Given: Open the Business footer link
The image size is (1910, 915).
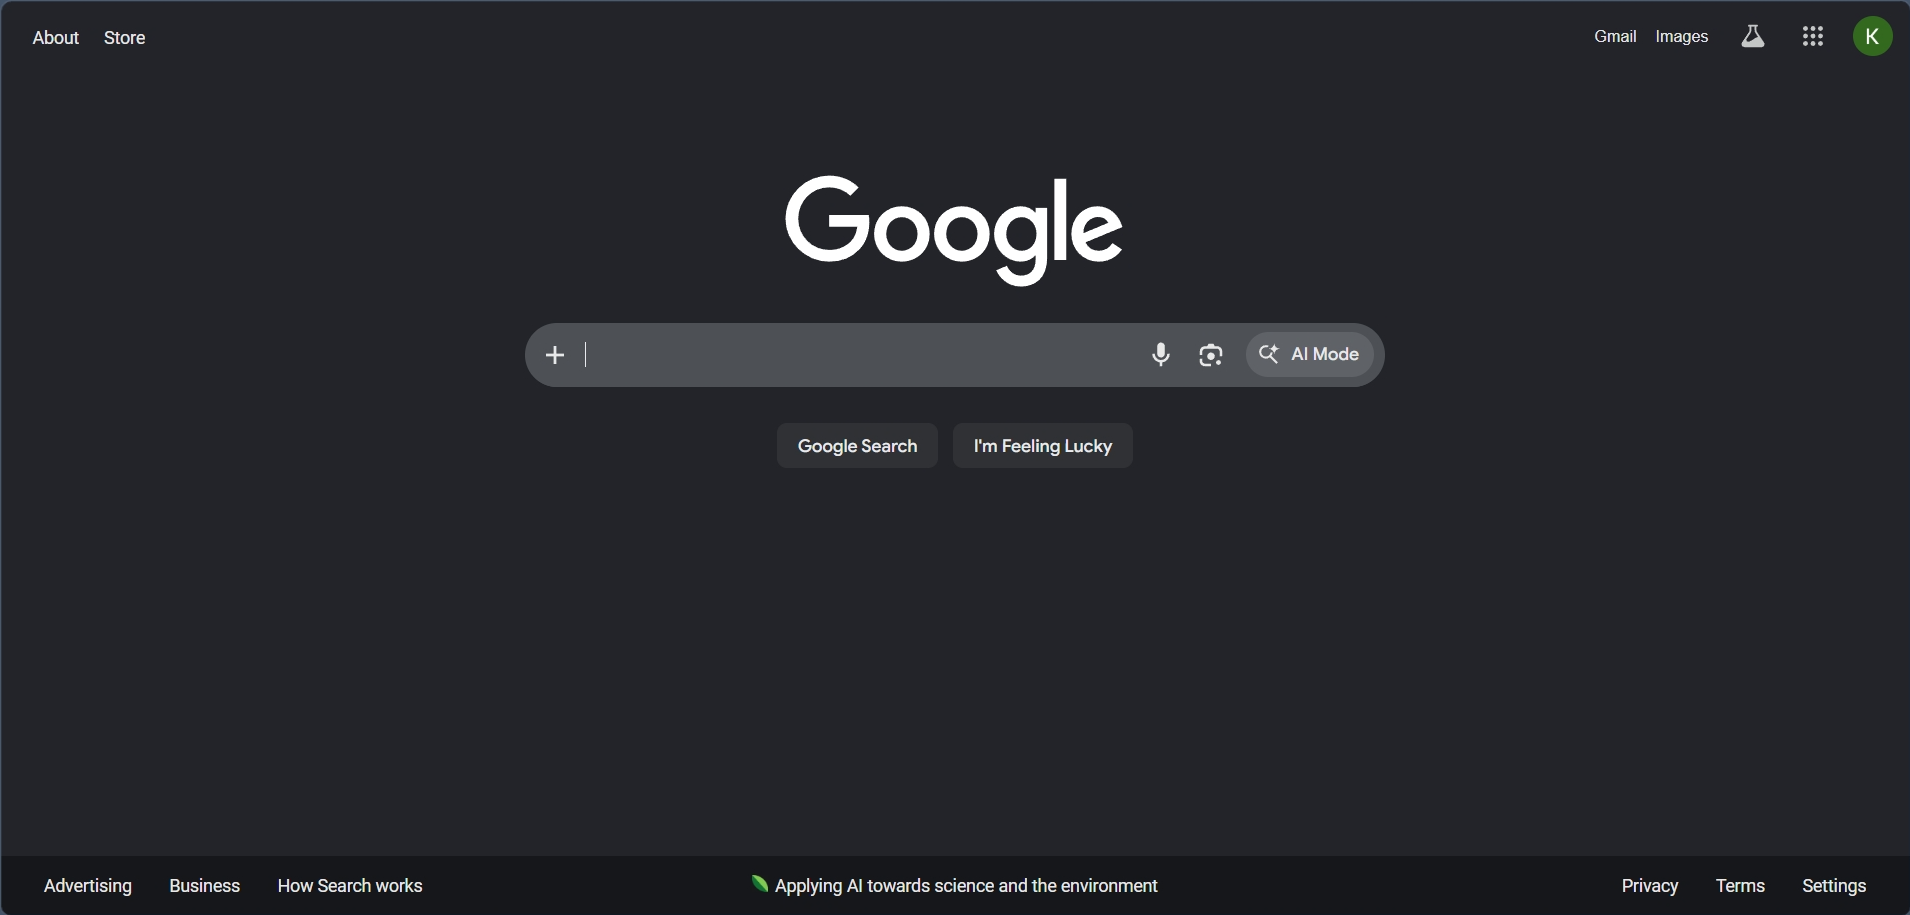Looking at the screenshot, I should [x=205, y=886].
